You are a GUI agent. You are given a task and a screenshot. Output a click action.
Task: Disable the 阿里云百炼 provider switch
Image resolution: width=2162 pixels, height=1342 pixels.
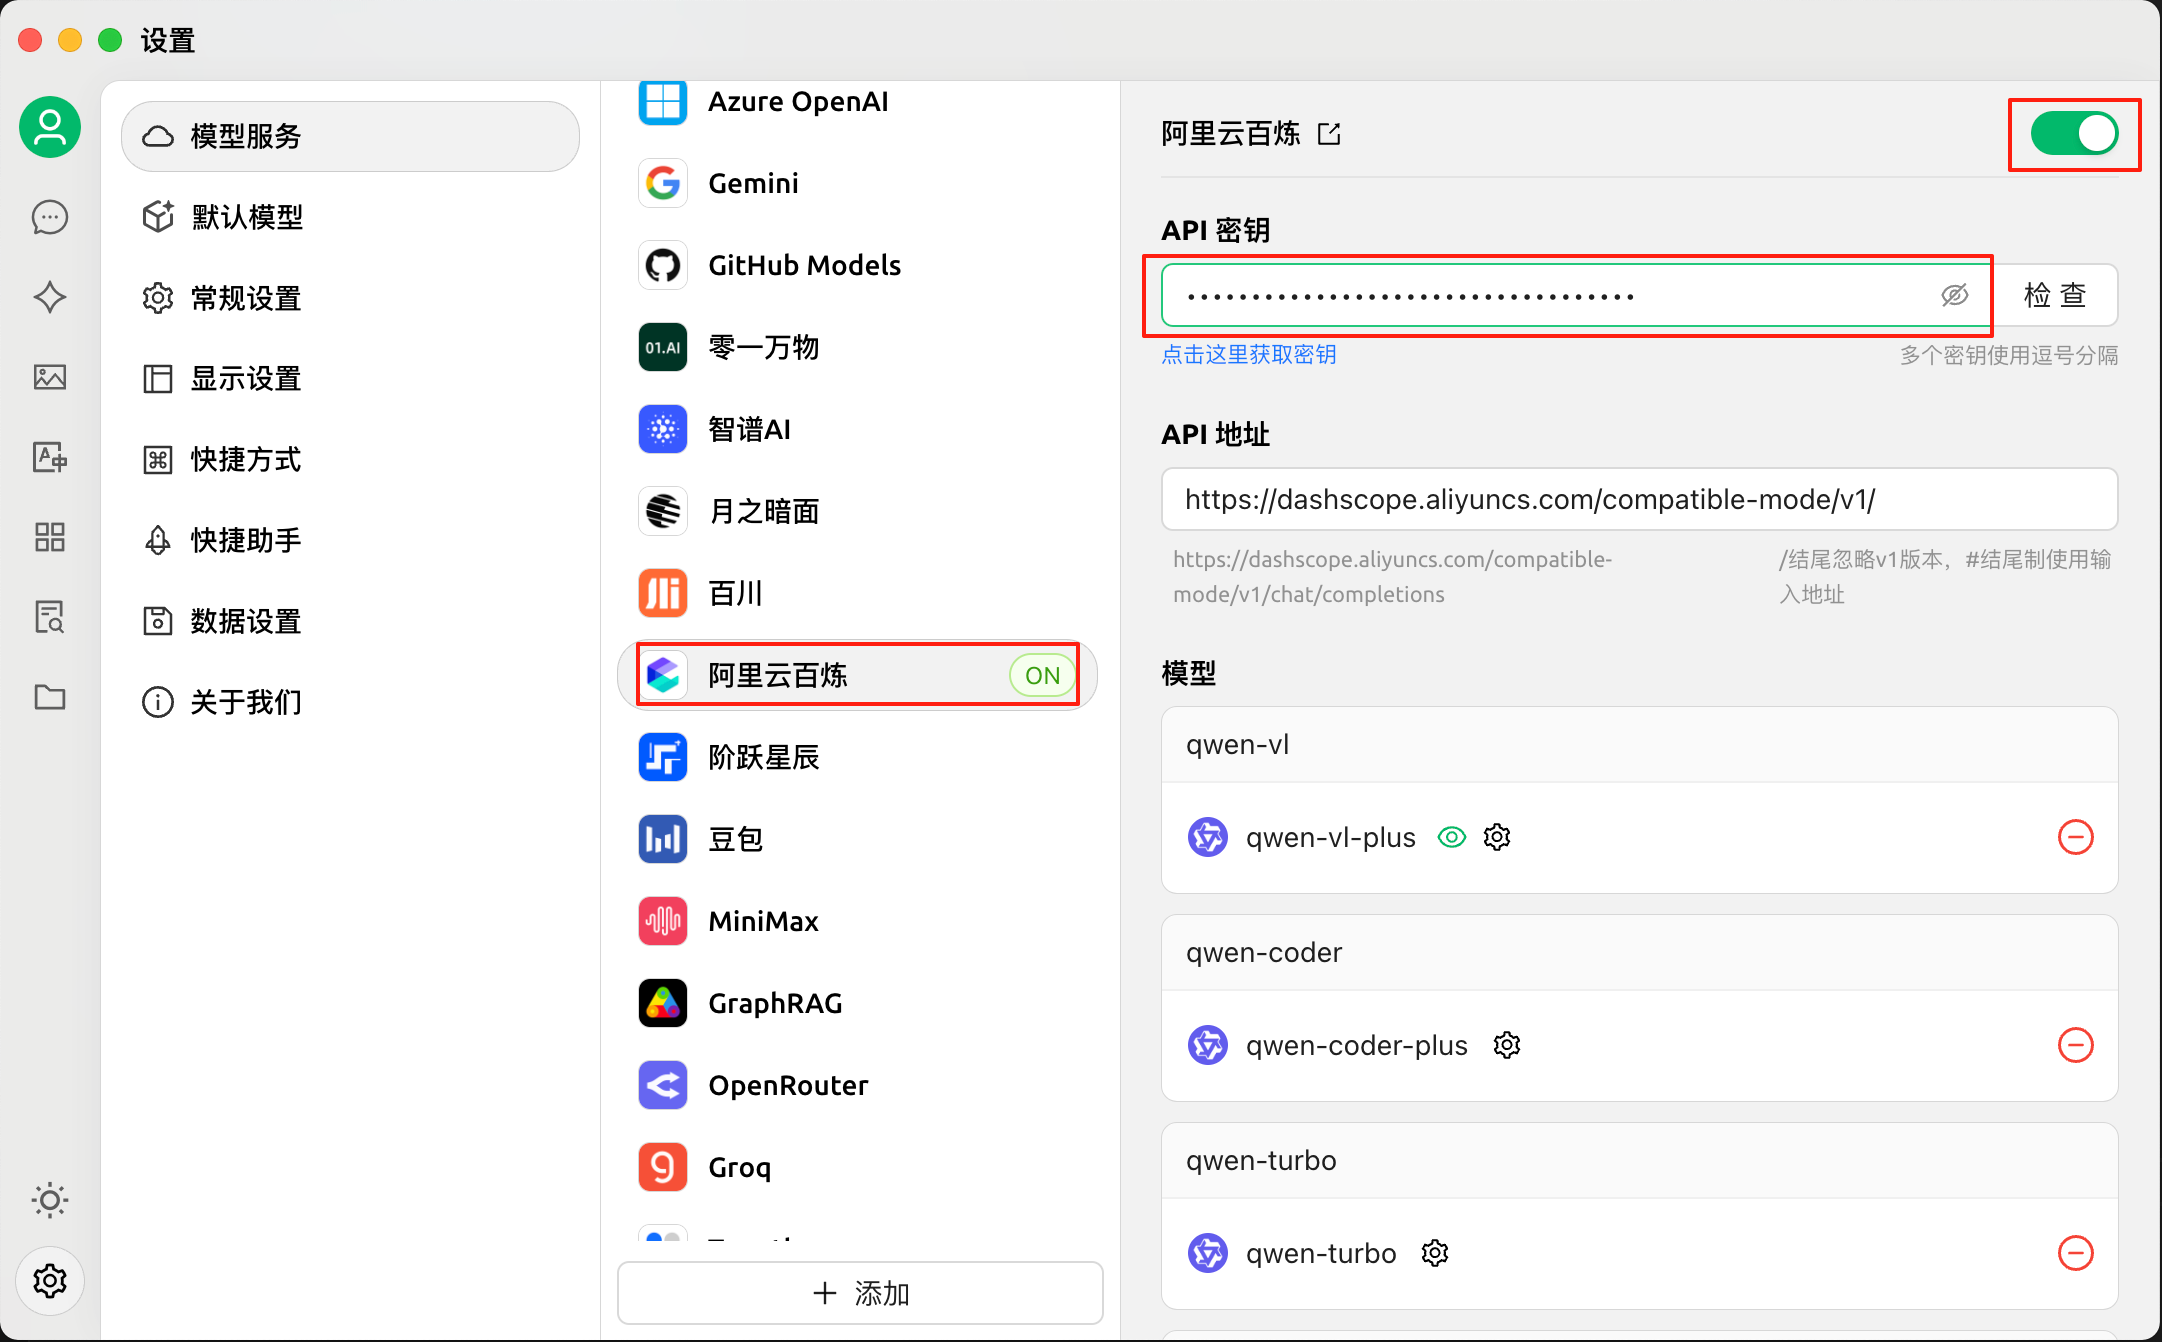pyautogui.click(x=2074, y=133)
